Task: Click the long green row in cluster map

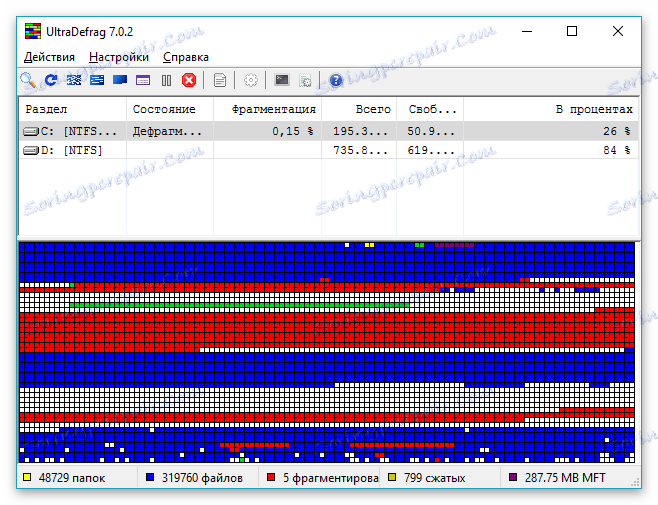Action: click(239, 305)
